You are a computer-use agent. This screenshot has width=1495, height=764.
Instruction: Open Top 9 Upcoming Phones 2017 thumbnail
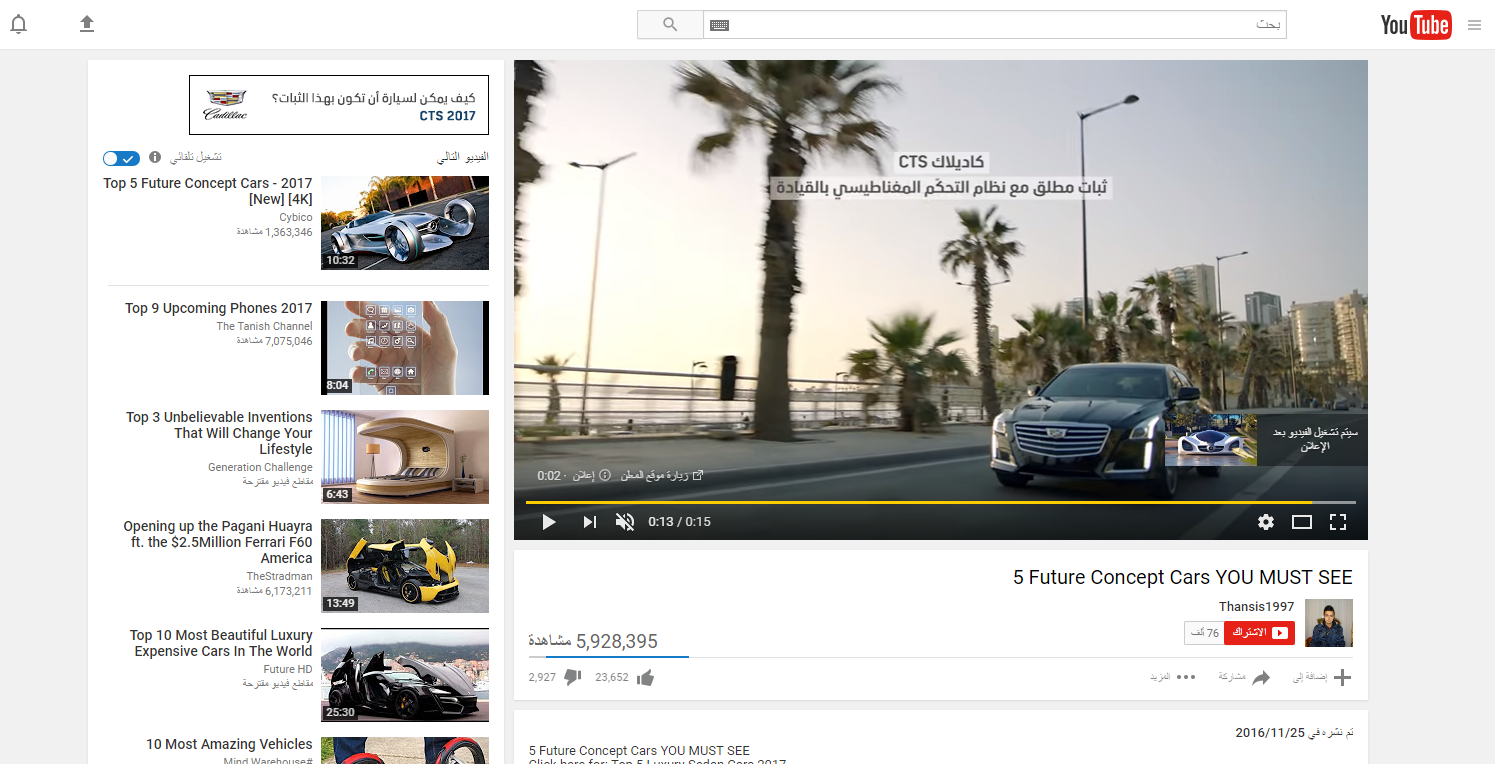click(x=405, y=348)
